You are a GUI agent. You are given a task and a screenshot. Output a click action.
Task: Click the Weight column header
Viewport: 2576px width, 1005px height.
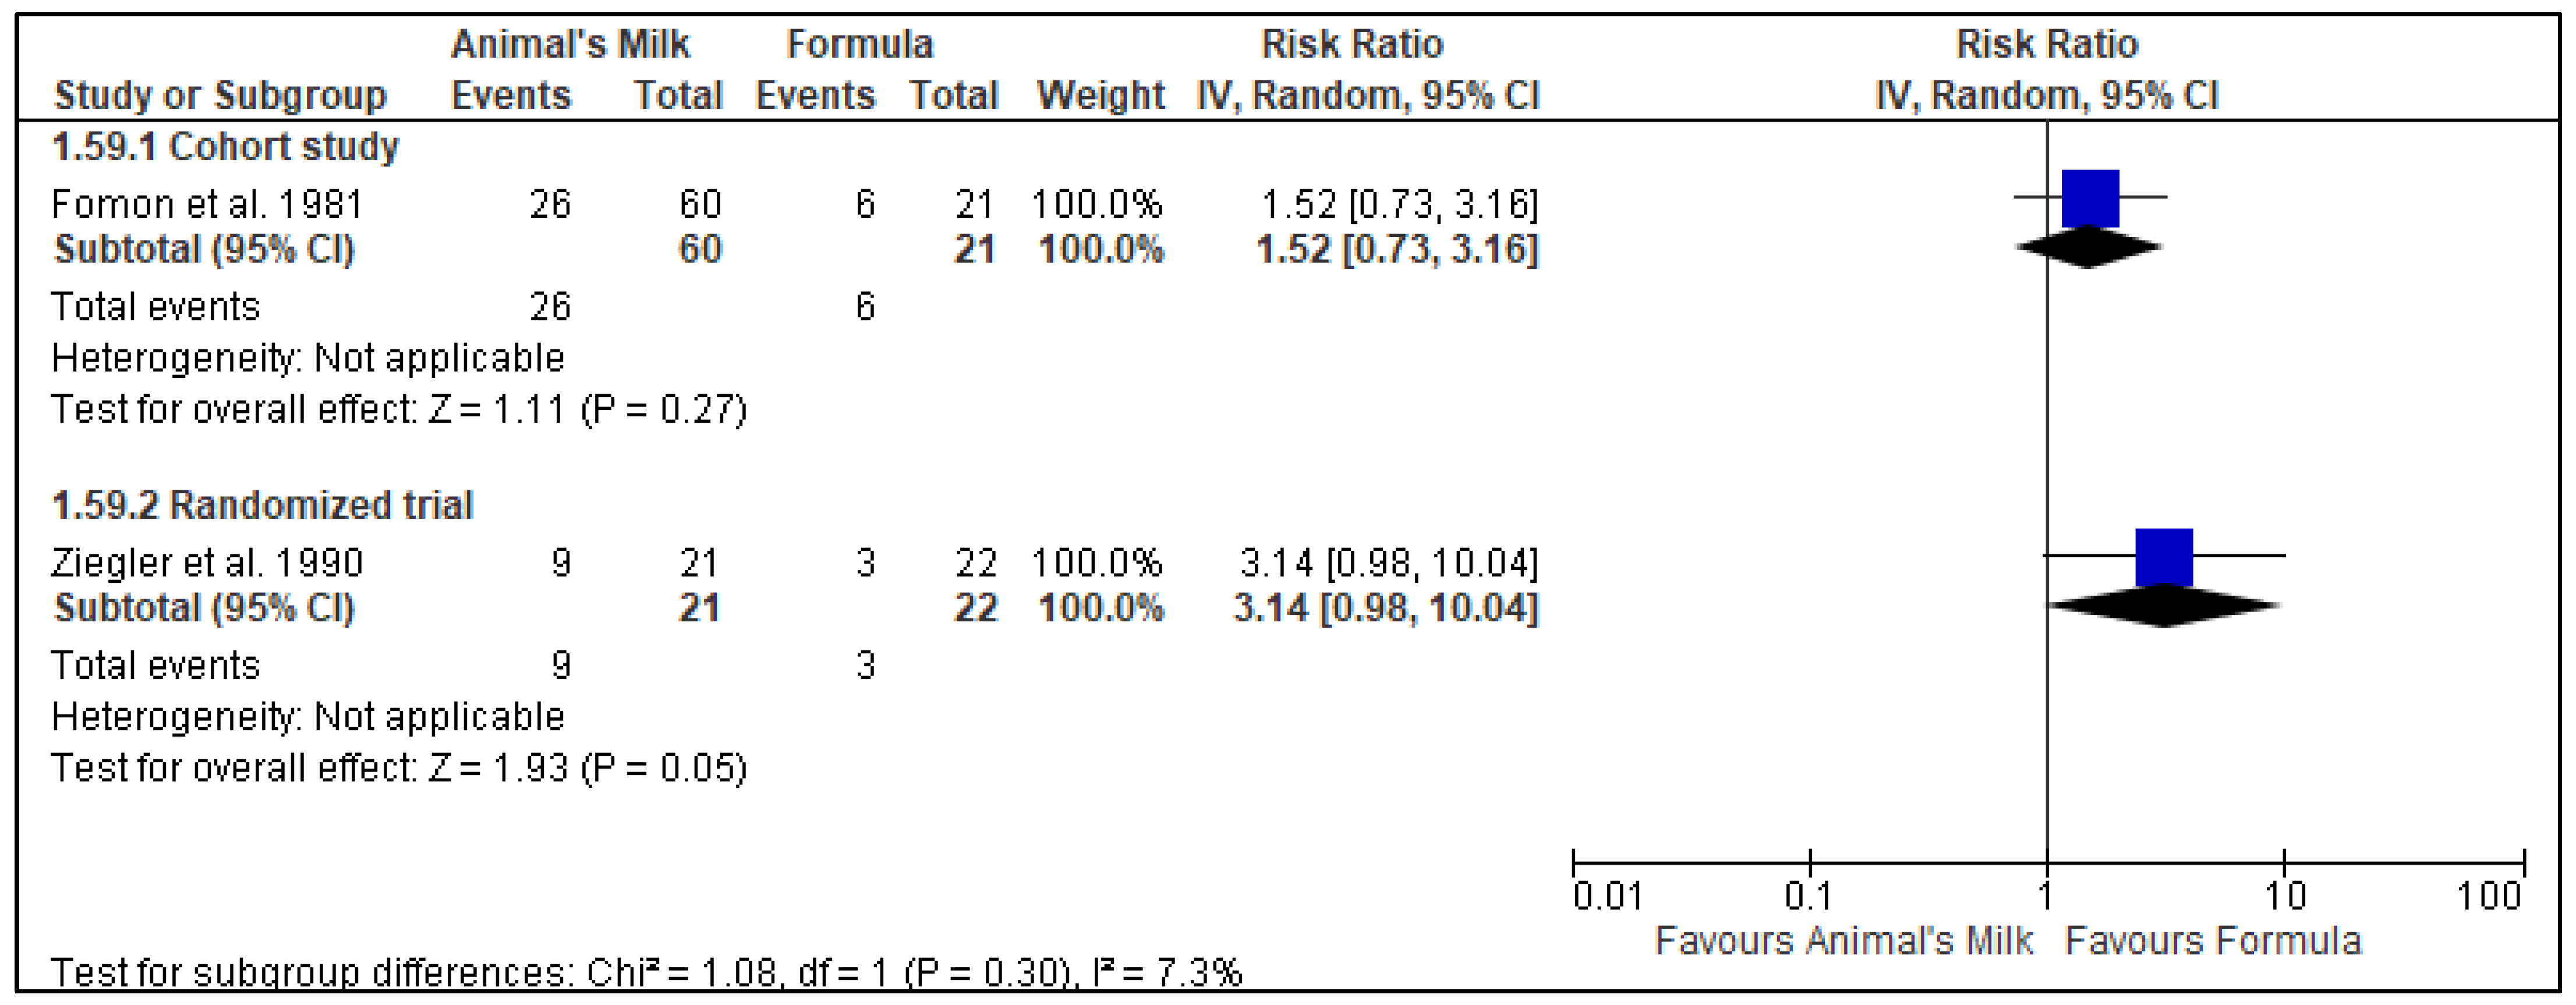(x=1100, y=96)
